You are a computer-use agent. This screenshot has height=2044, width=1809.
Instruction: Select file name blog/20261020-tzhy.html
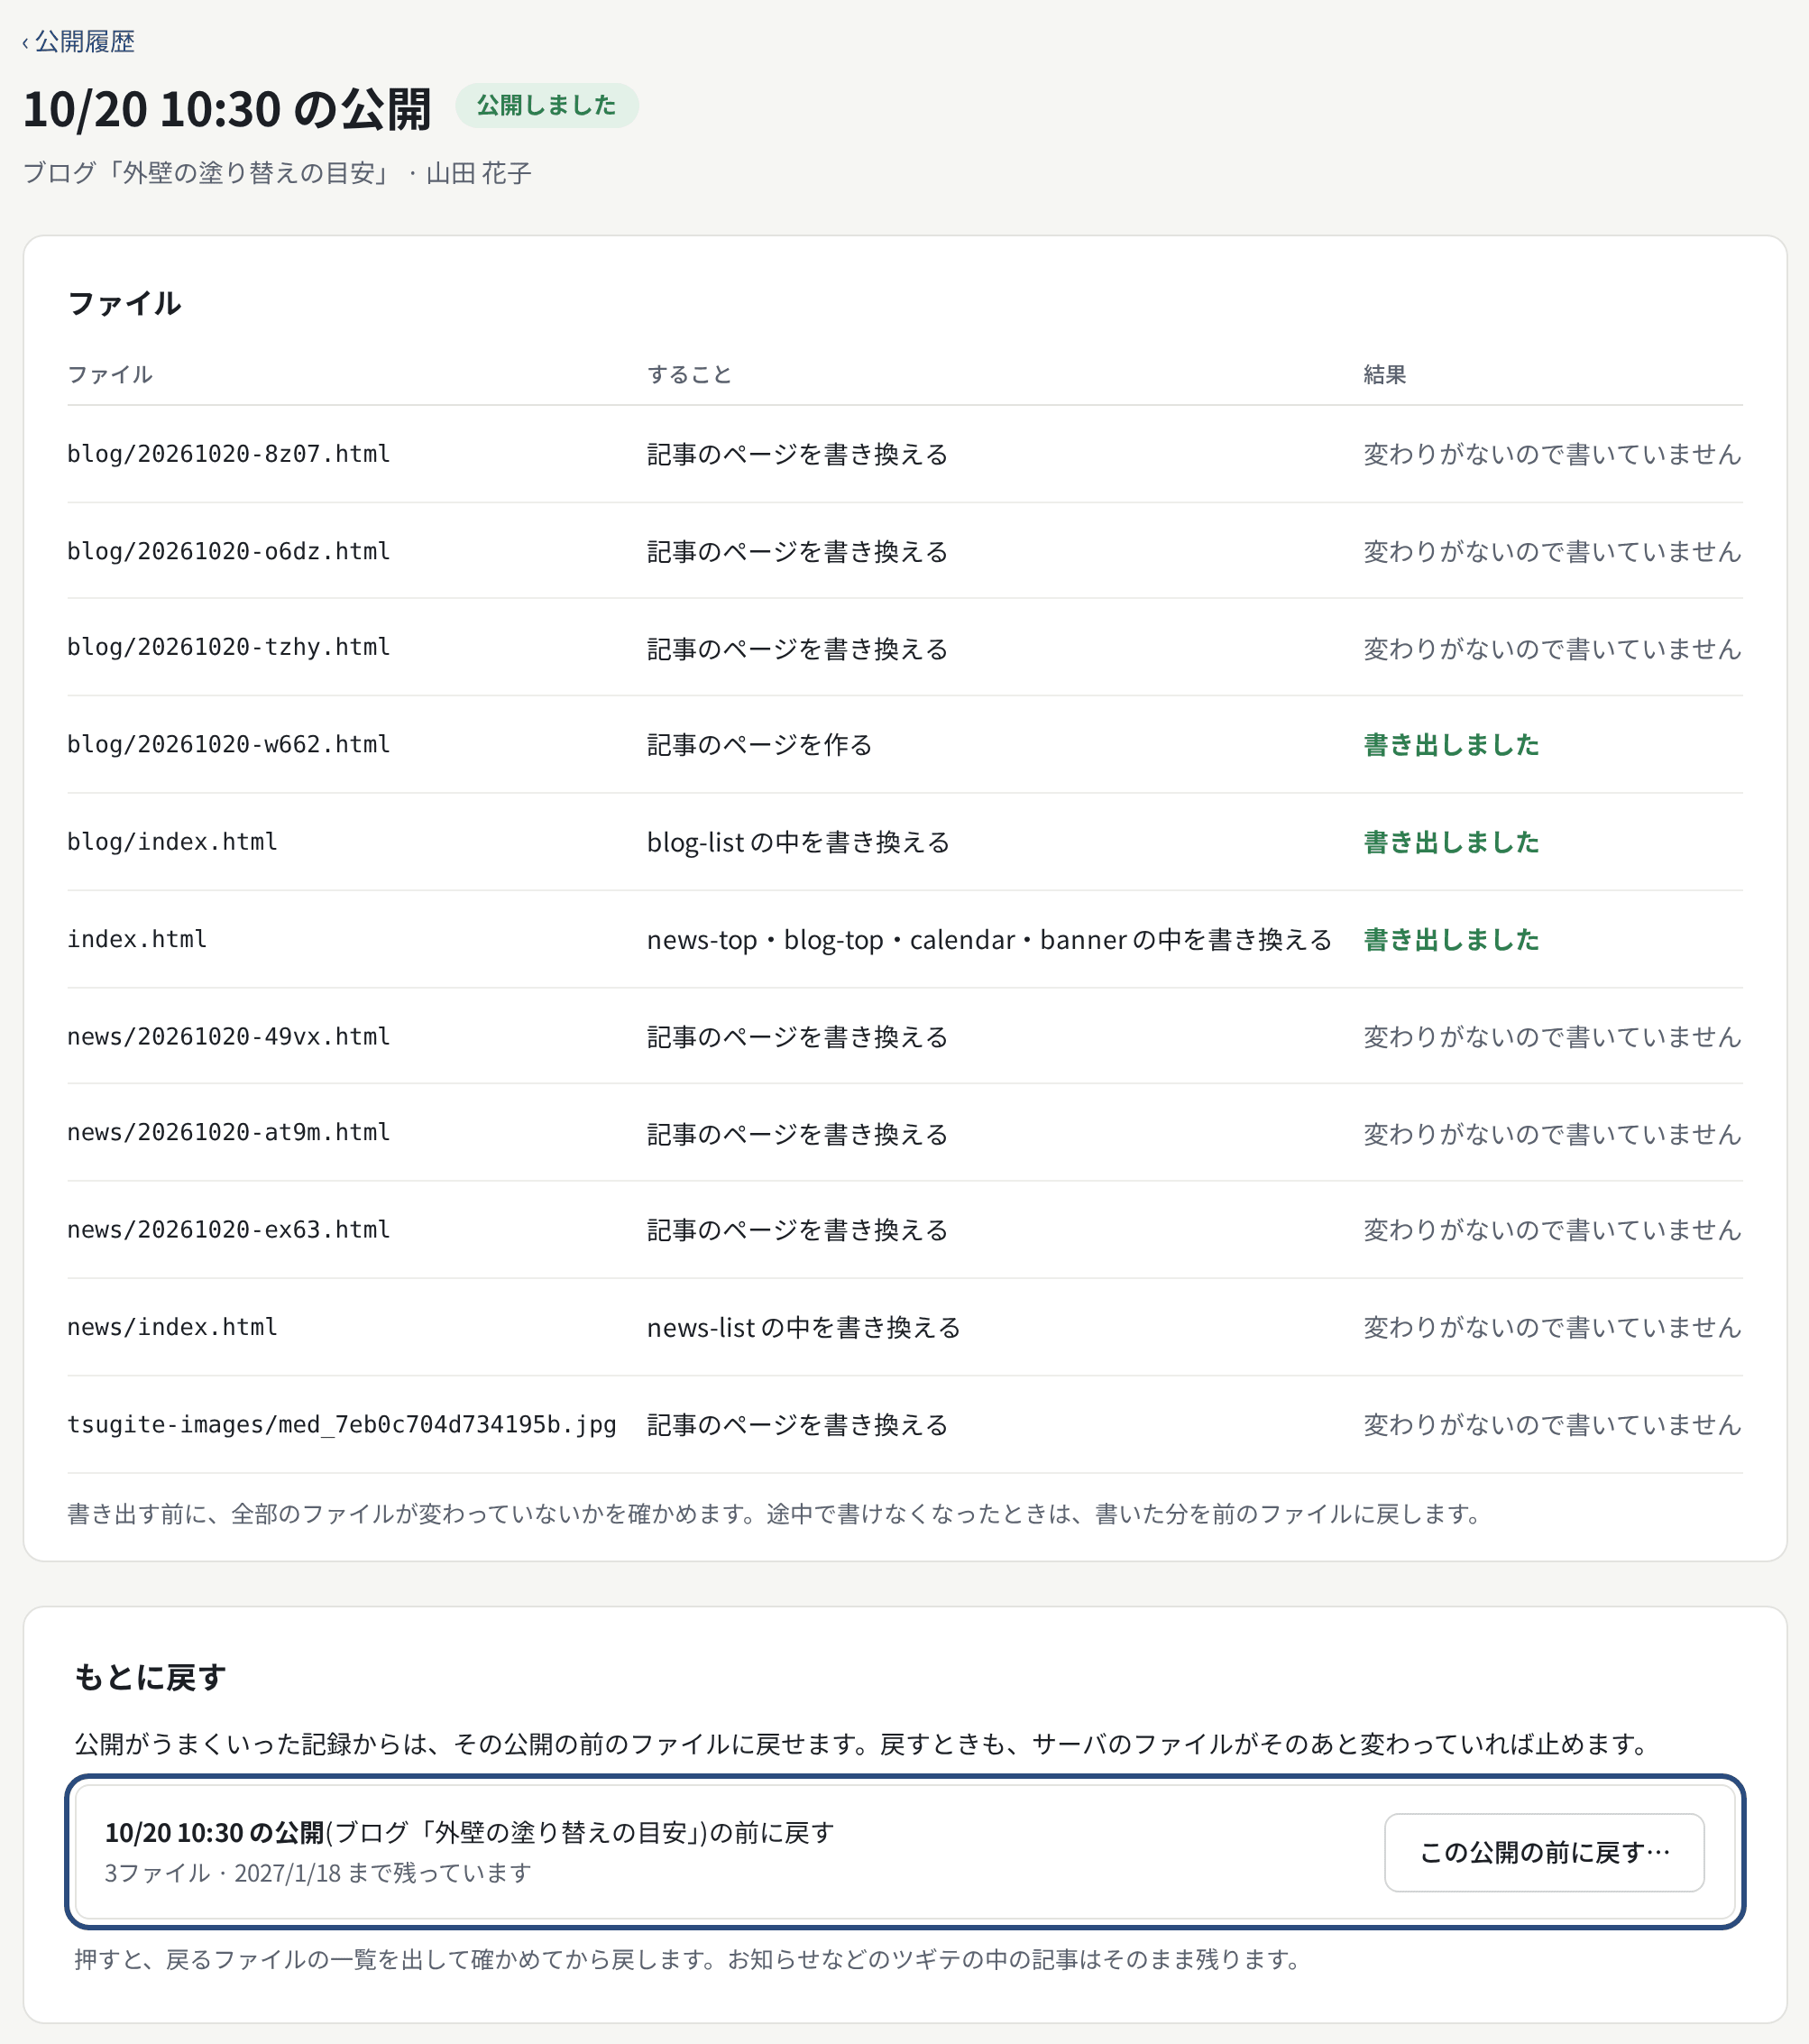229,647
